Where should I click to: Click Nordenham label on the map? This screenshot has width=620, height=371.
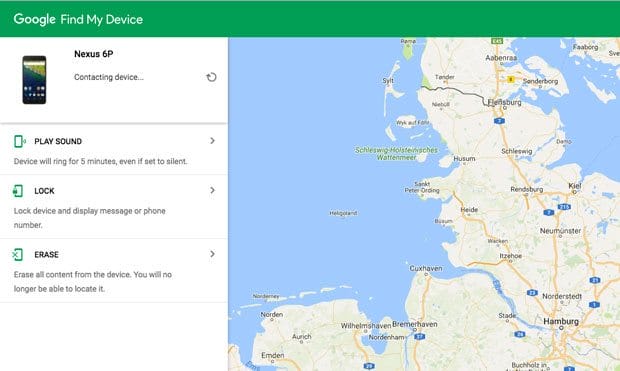click(x=386, y=337)
